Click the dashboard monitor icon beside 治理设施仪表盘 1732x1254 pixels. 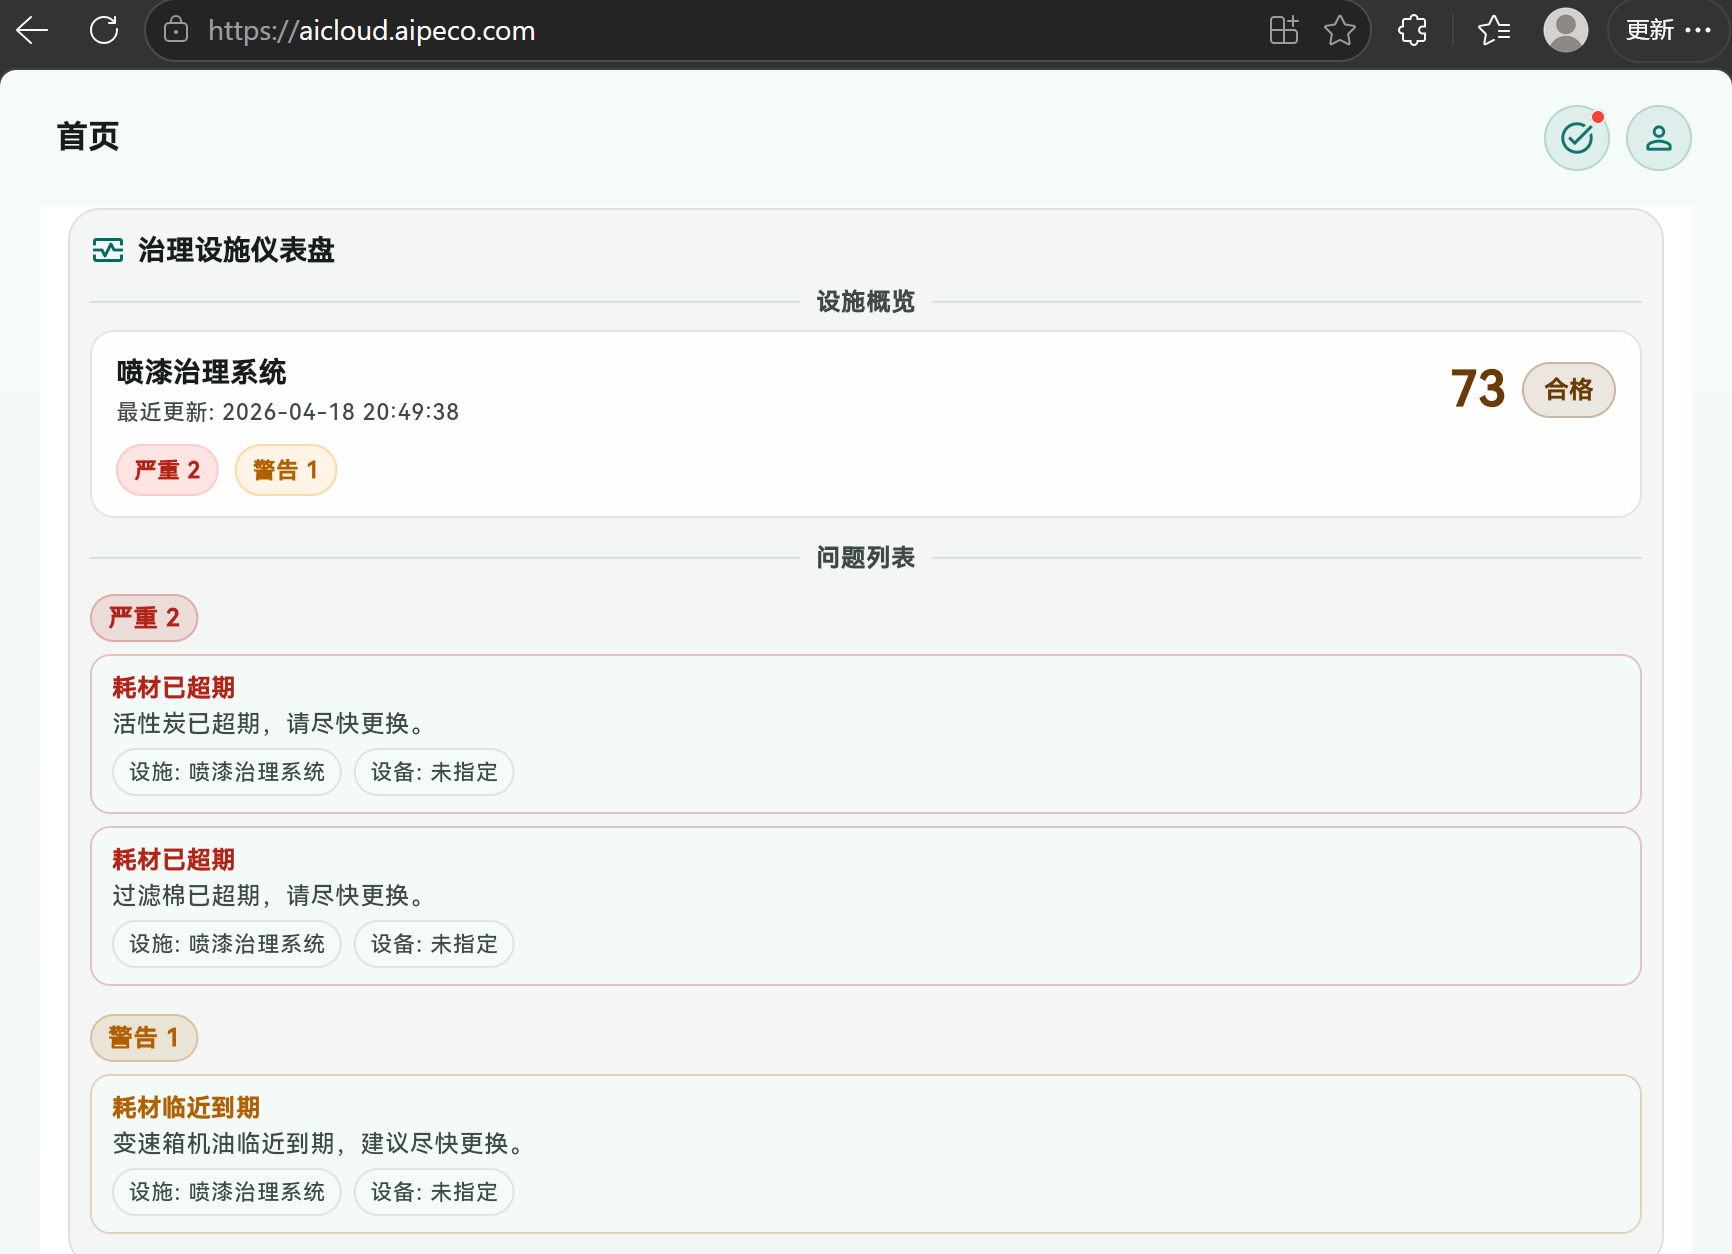click(x=108, y=250)
